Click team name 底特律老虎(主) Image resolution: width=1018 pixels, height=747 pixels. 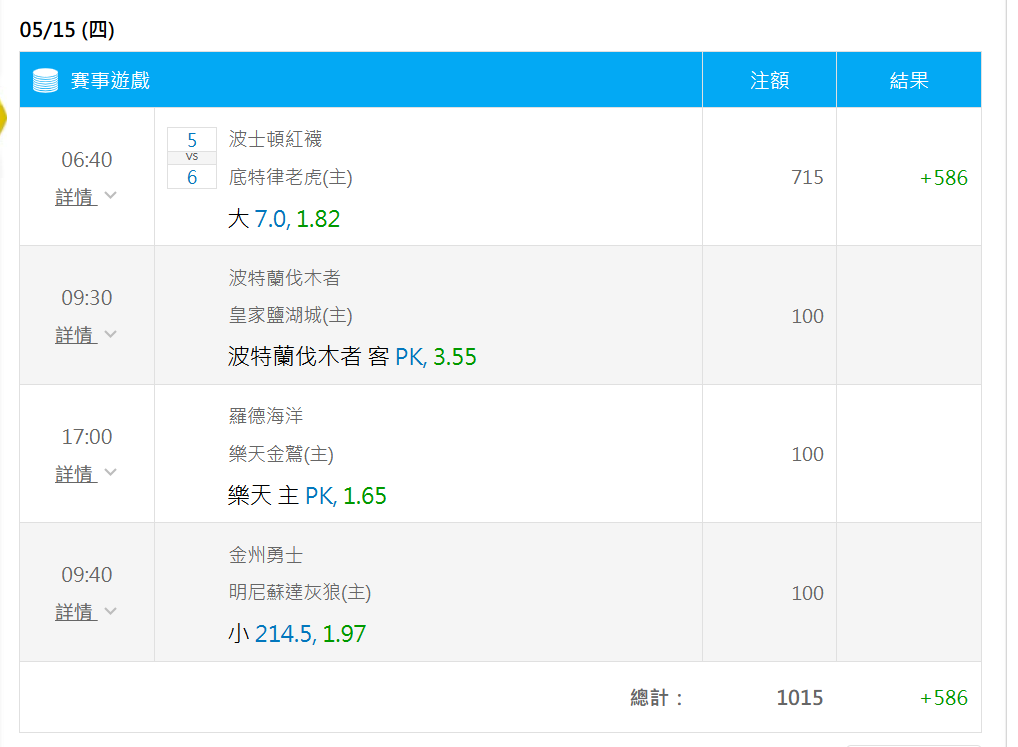(x=290, y=177)
